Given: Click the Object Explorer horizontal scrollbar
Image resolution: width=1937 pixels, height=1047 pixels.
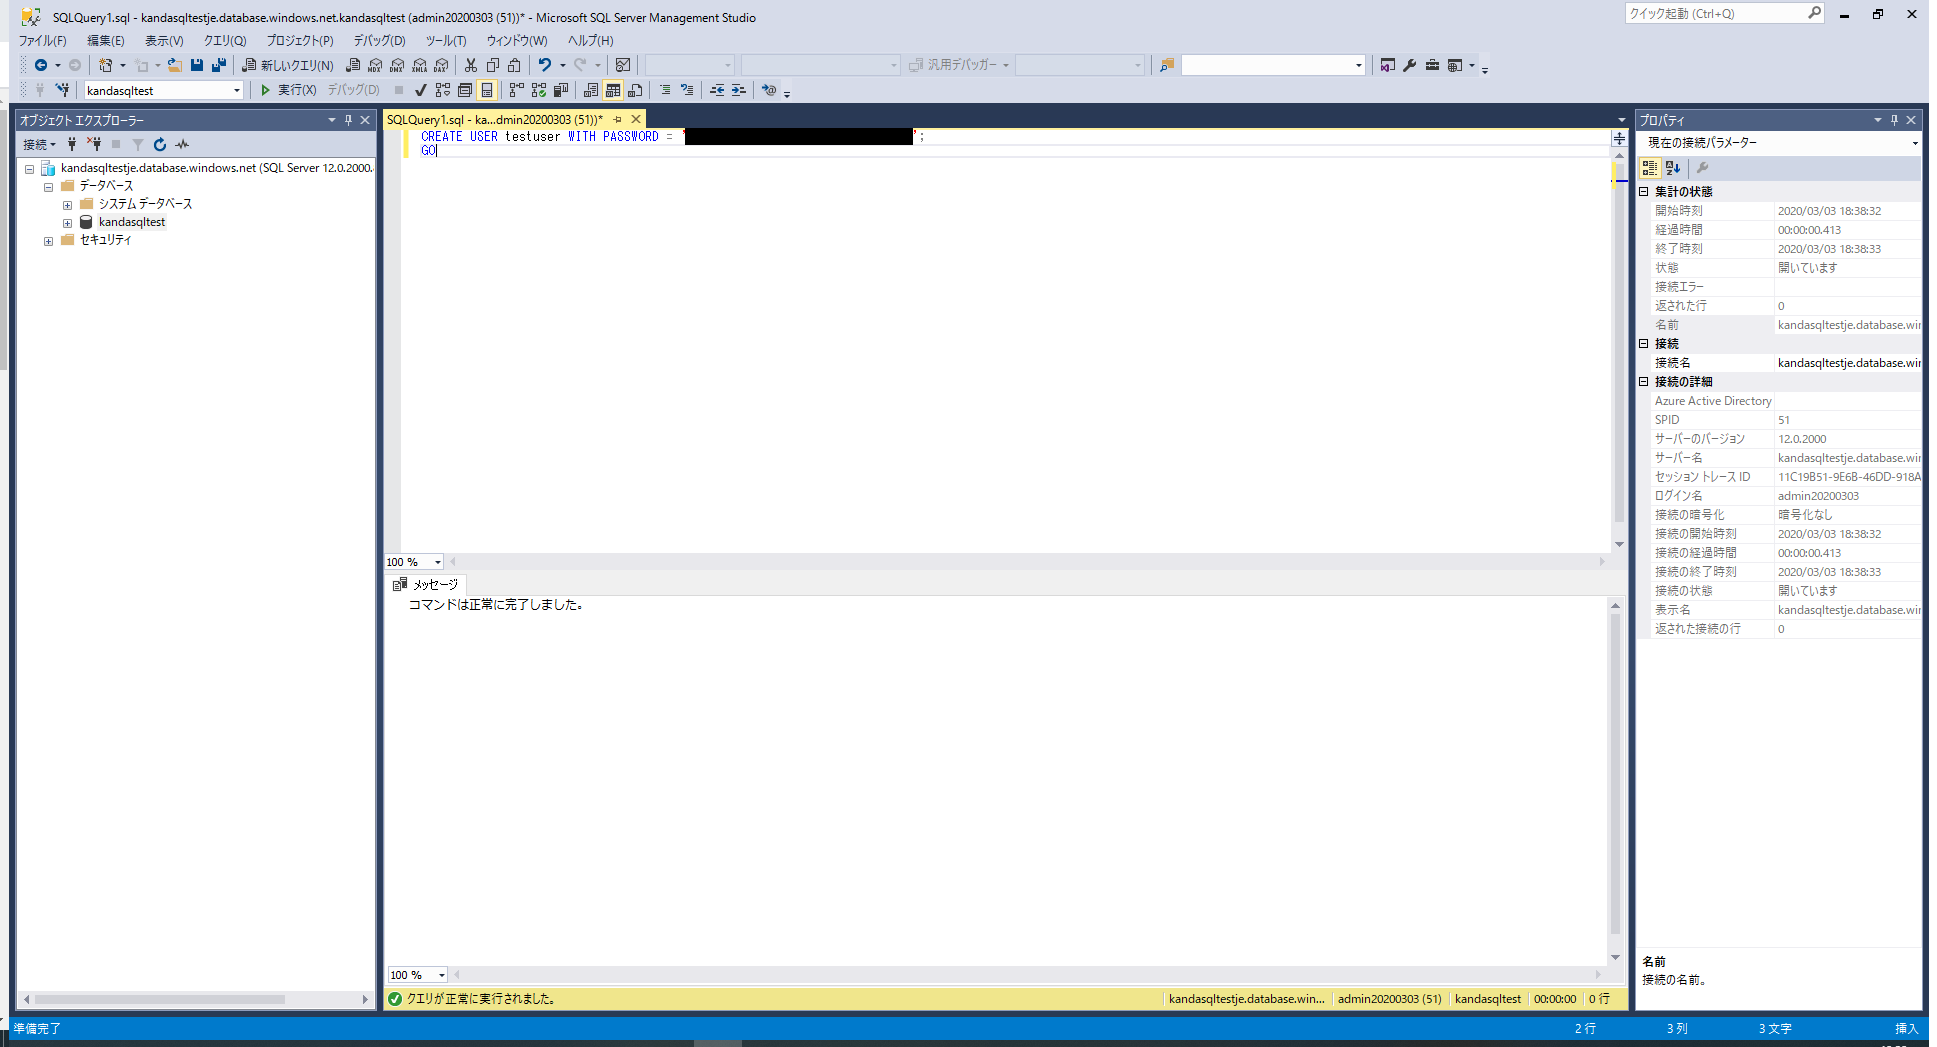Looking at the screenshot, I should point(160,999).
